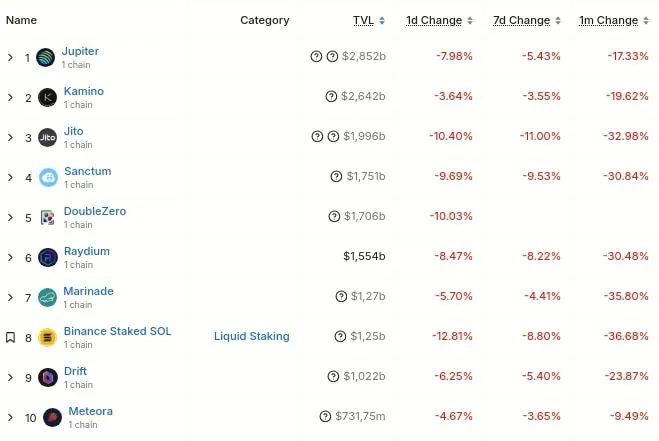
Task: Click the Sanctum protocol logo icon
Action: (x=48, y=177)
